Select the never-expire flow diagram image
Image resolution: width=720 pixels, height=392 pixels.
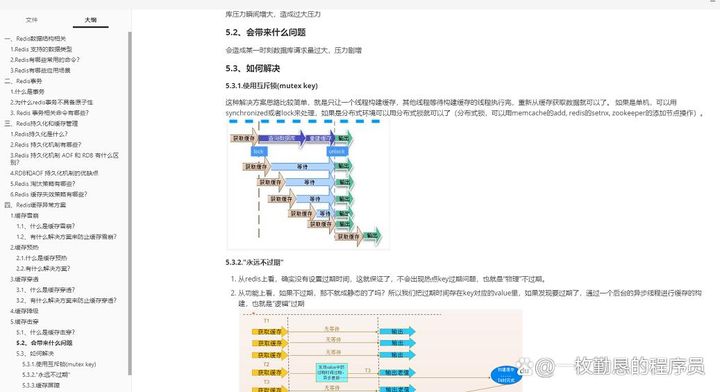pos(381,351)
